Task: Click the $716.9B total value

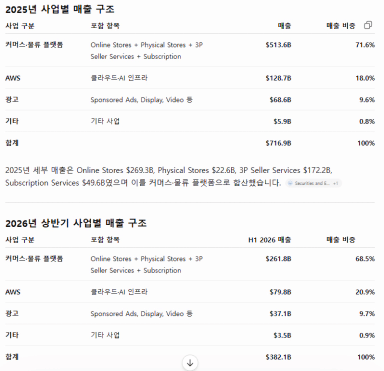Action: tap(278, 143)
